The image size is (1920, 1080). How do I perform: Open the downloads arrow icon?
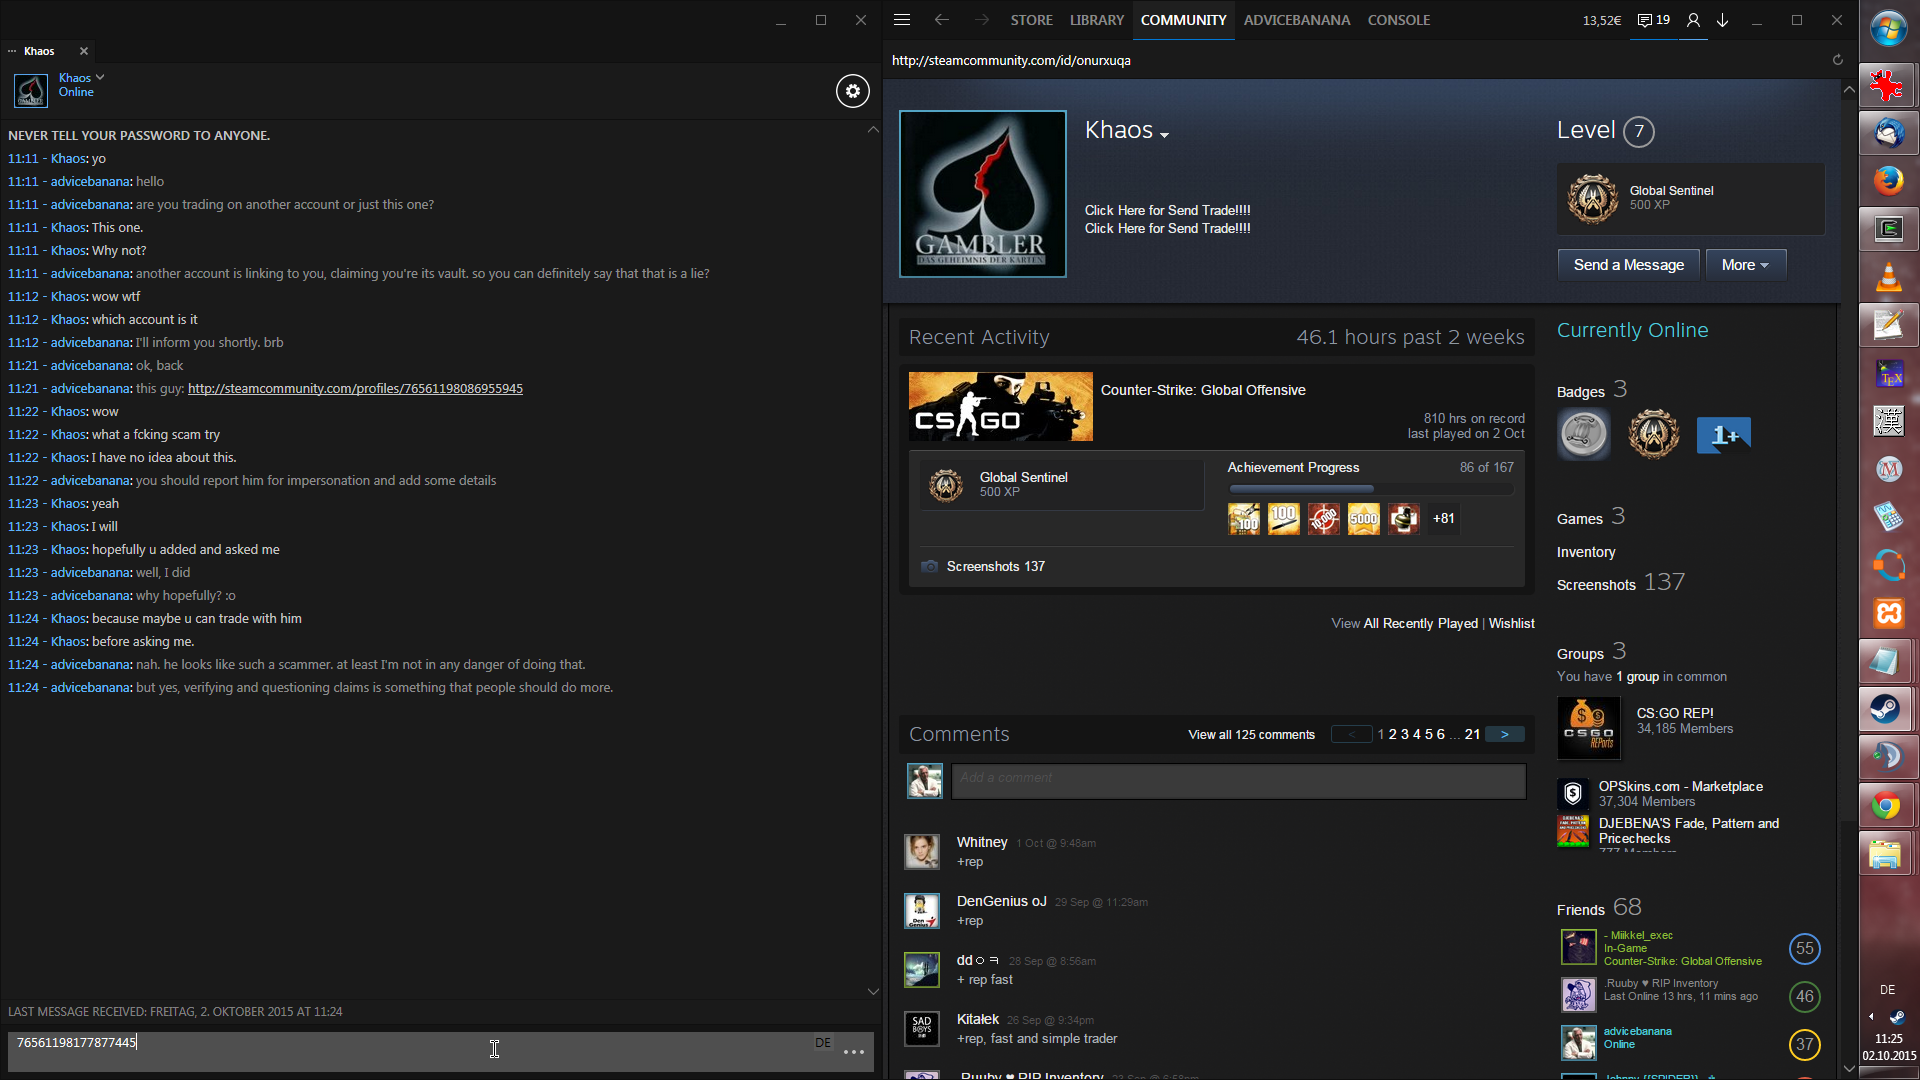click(1722, 20)
